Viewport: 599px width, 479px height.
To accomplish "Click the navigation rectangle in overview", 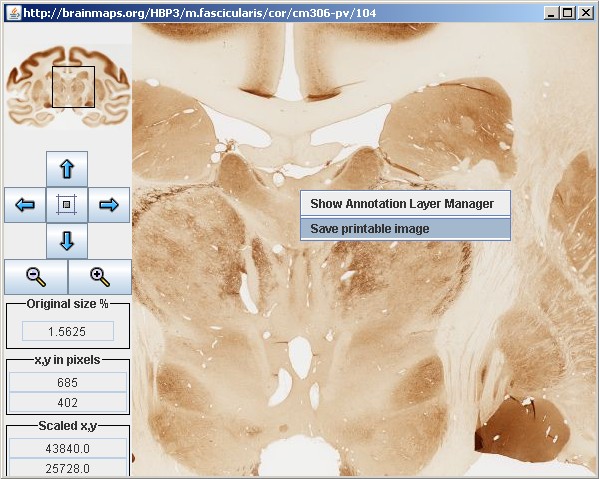I will (73, 87).
